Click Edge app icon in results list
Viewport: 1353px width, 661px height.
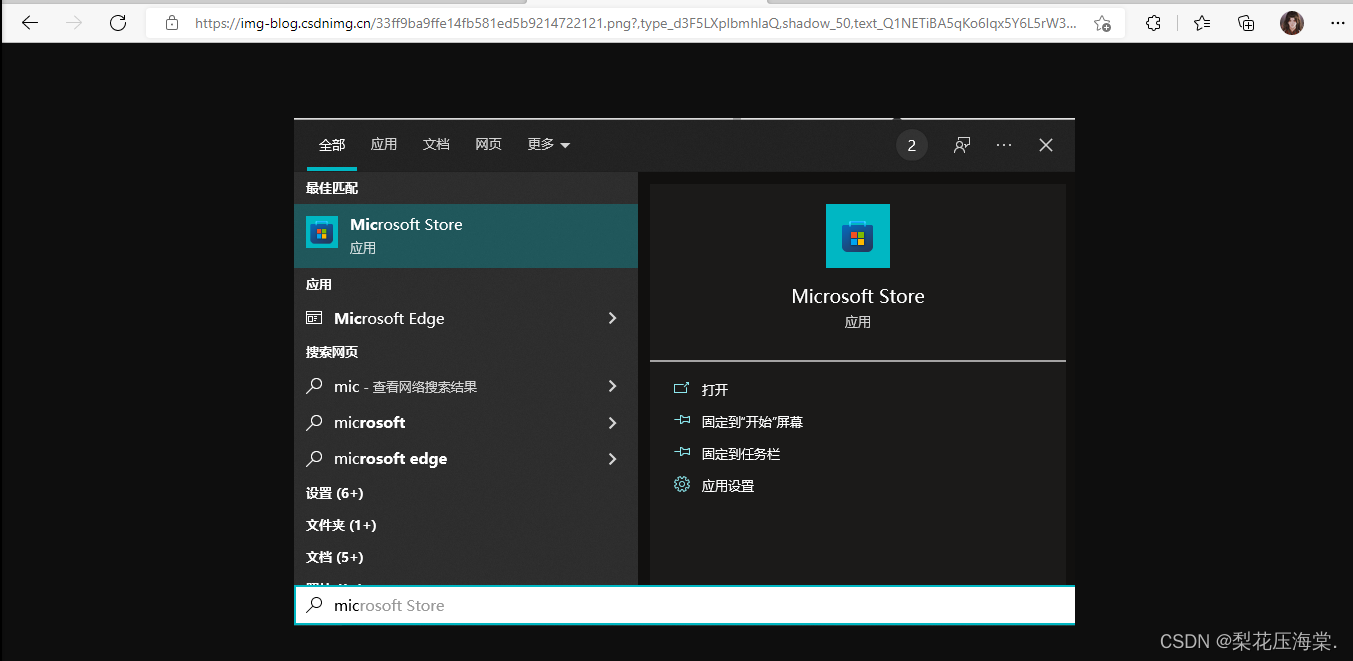click(x=314, y=318)
